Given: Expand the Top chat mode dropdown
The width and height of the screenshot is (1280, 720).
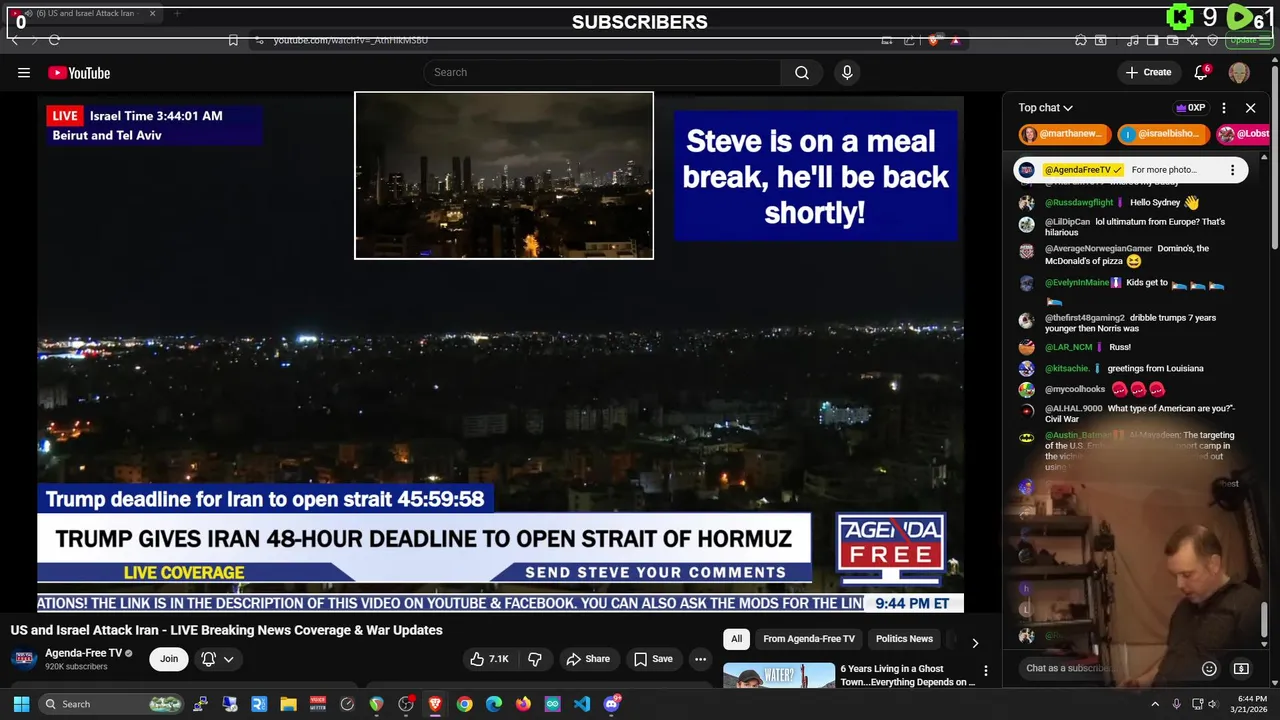Looking at the screenshot, I should [x=1046, y=107].
